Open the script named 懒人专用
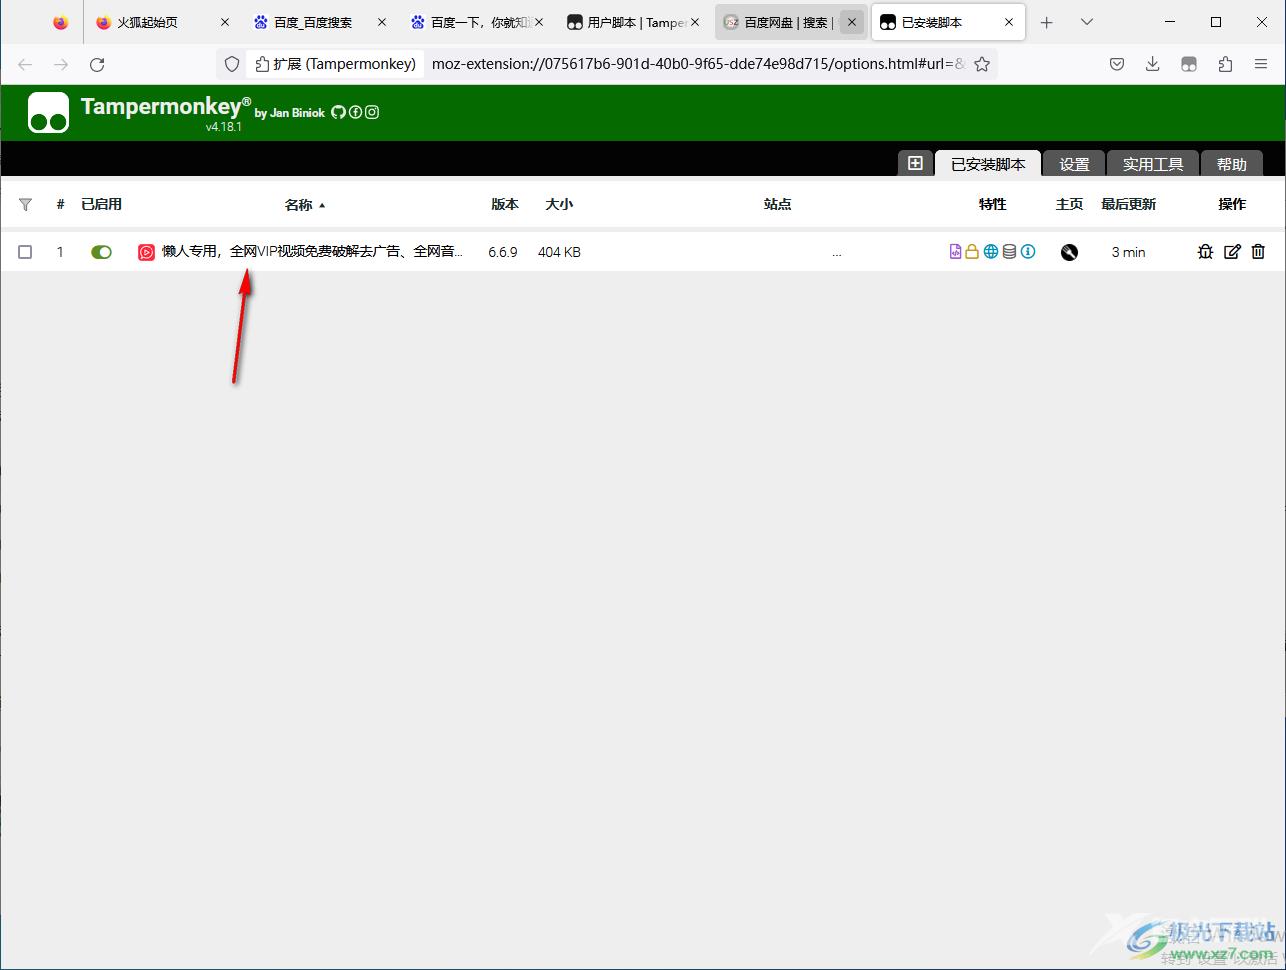The height and width of the screenshot is (970, 1286). pos(312,252)
